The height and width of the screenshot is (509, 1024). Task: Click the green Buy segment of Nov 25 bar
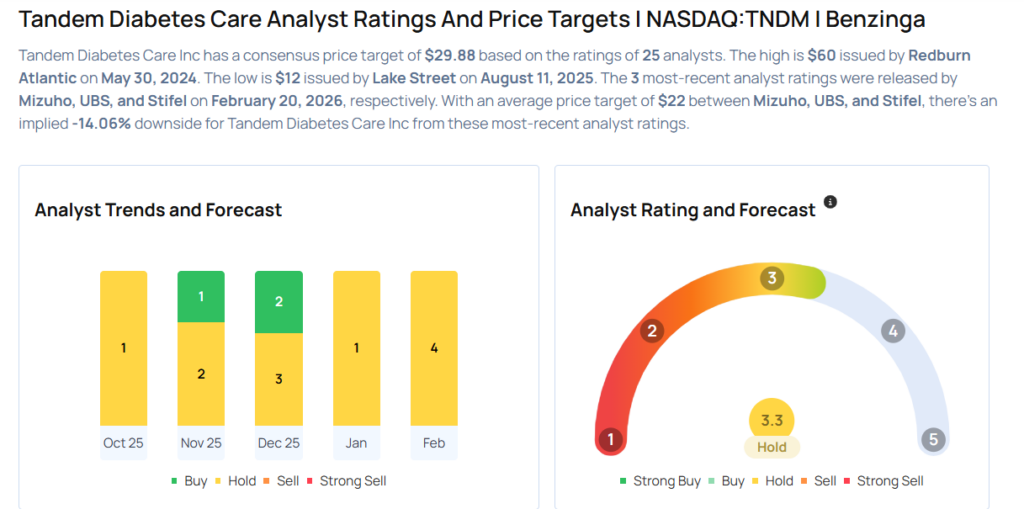pos(201,297)
